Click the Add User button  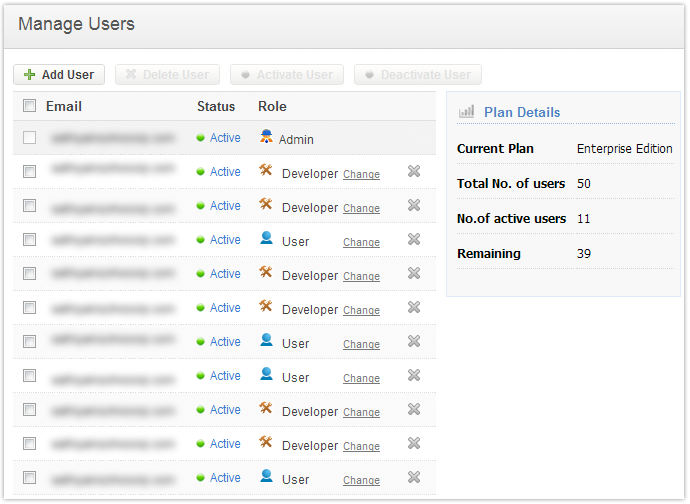tap(59, 74)
